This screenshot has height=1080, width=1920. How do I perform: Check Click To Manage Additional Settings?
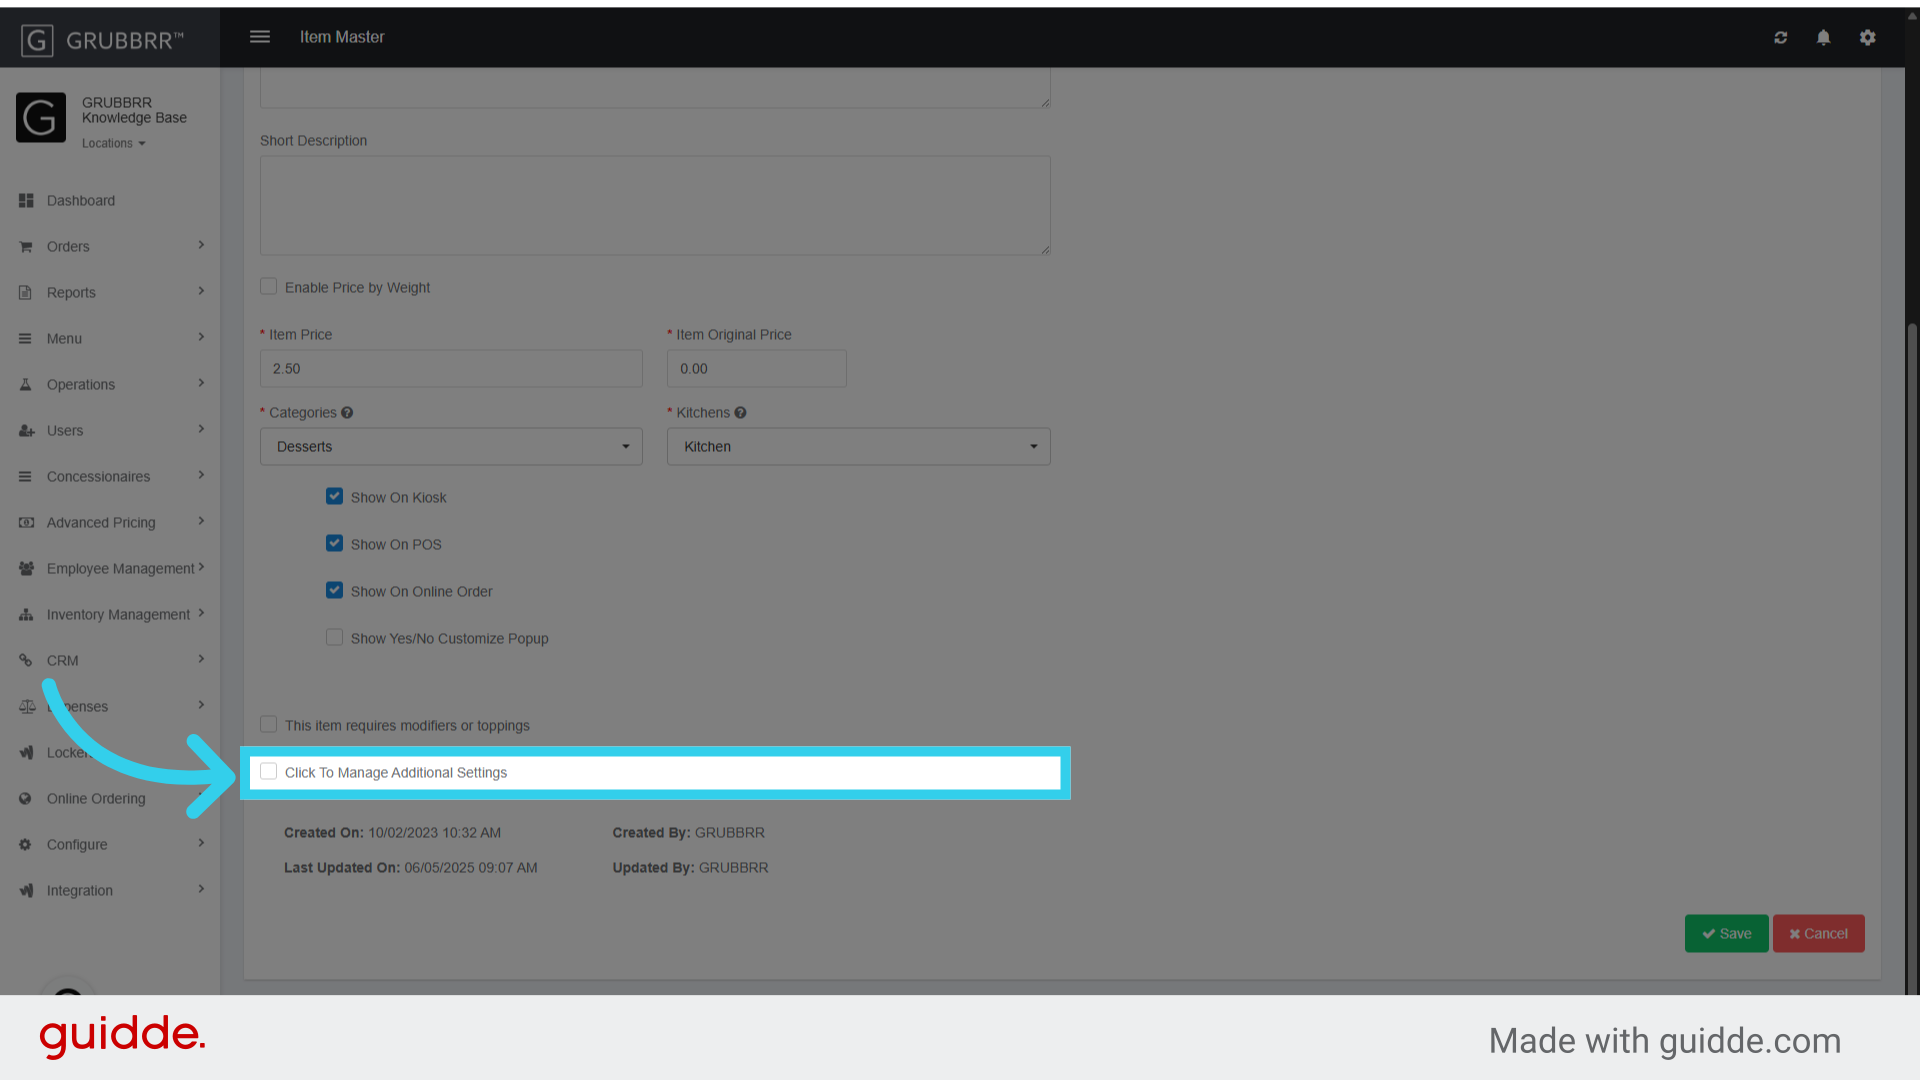(268, 772)
